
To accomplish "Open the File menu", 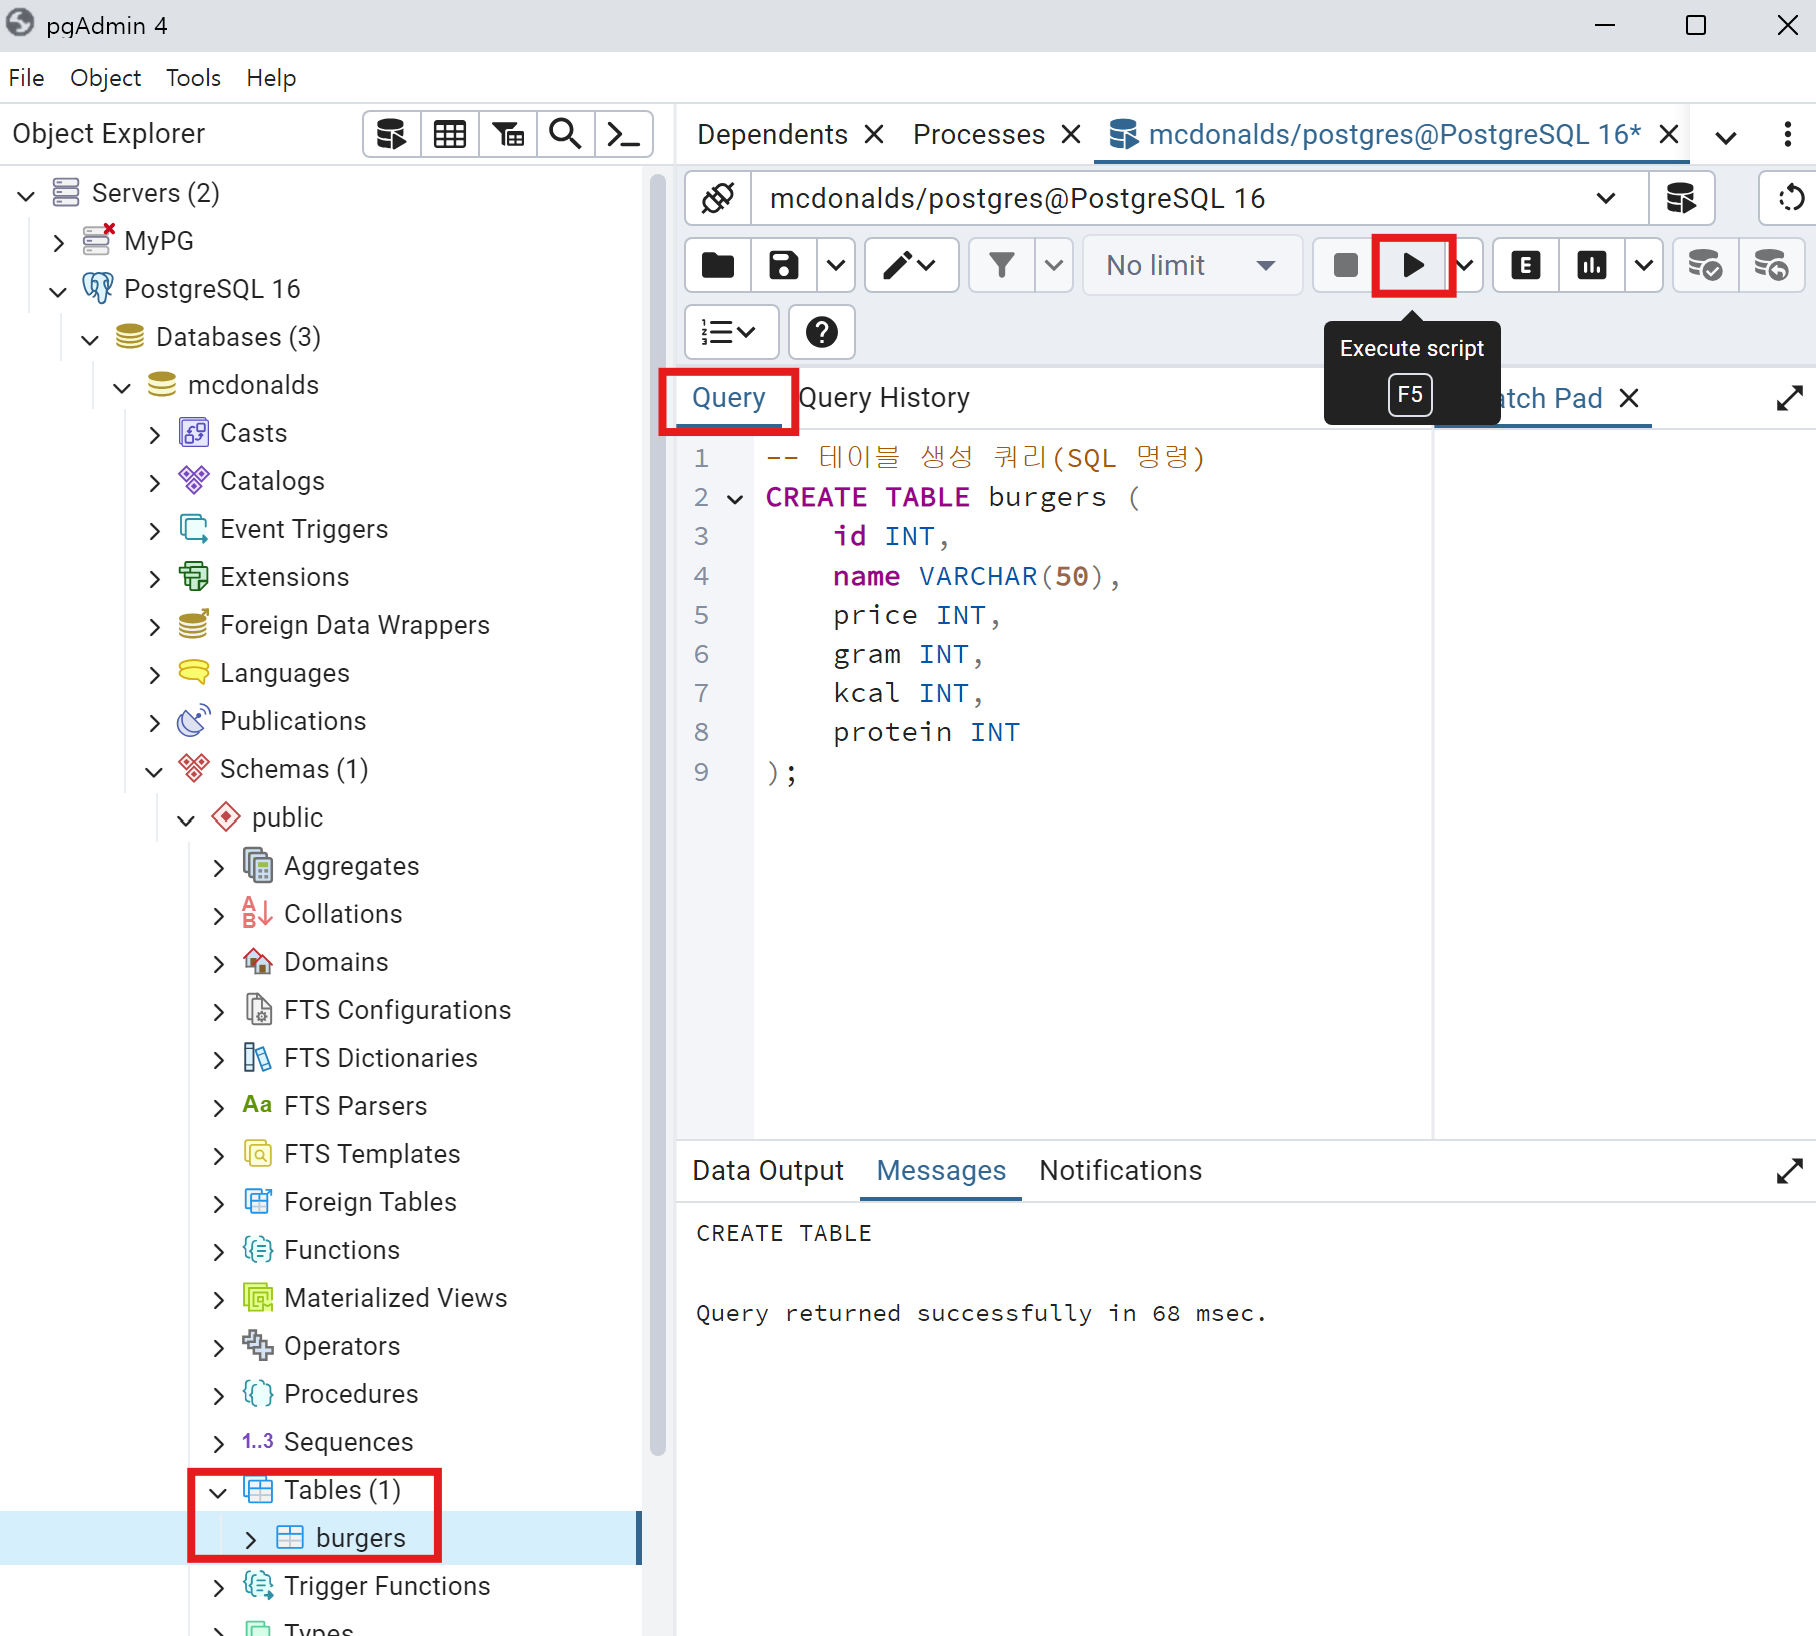I will (26, 78).
